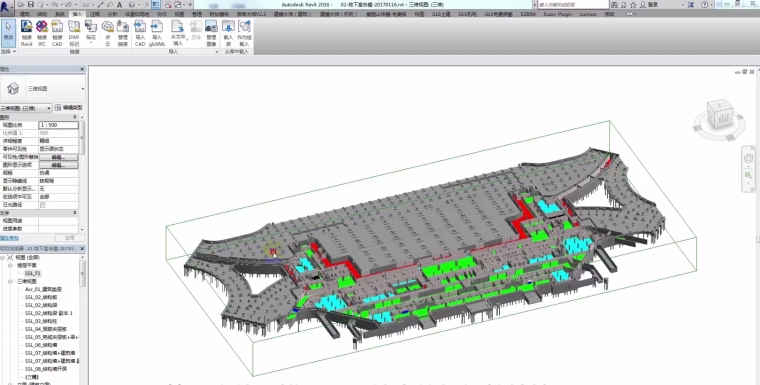The width and height of the screenshot is (760, 385).
Task: Click the Link IFC icon
Action: pyautogui.click(x=42, y=33)
